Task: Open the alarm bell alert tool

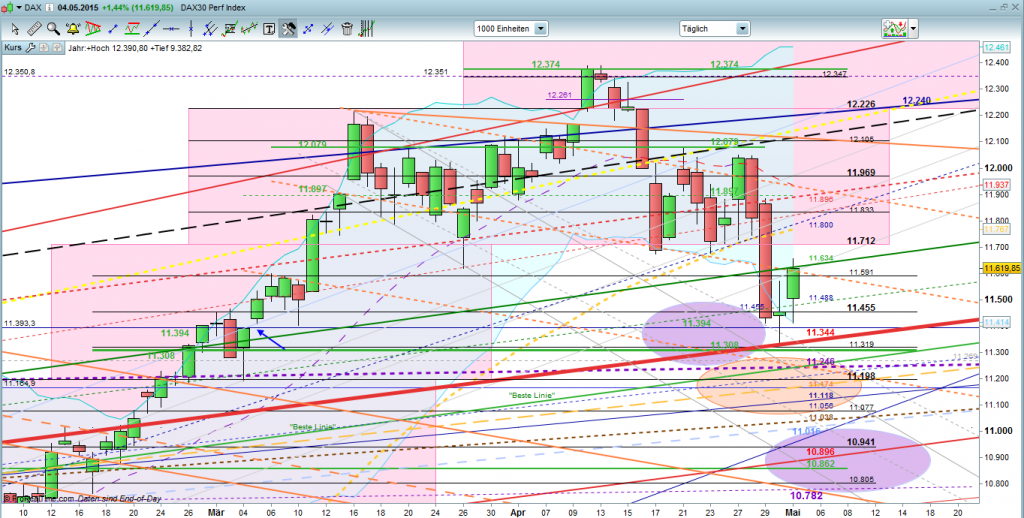Action: [72, 29]
